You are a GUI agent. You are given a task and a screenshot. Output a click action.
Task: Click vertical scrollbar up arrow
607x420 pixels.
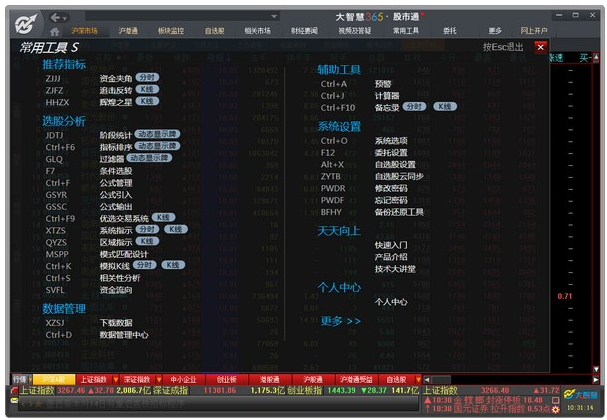[x=596, y=57]
